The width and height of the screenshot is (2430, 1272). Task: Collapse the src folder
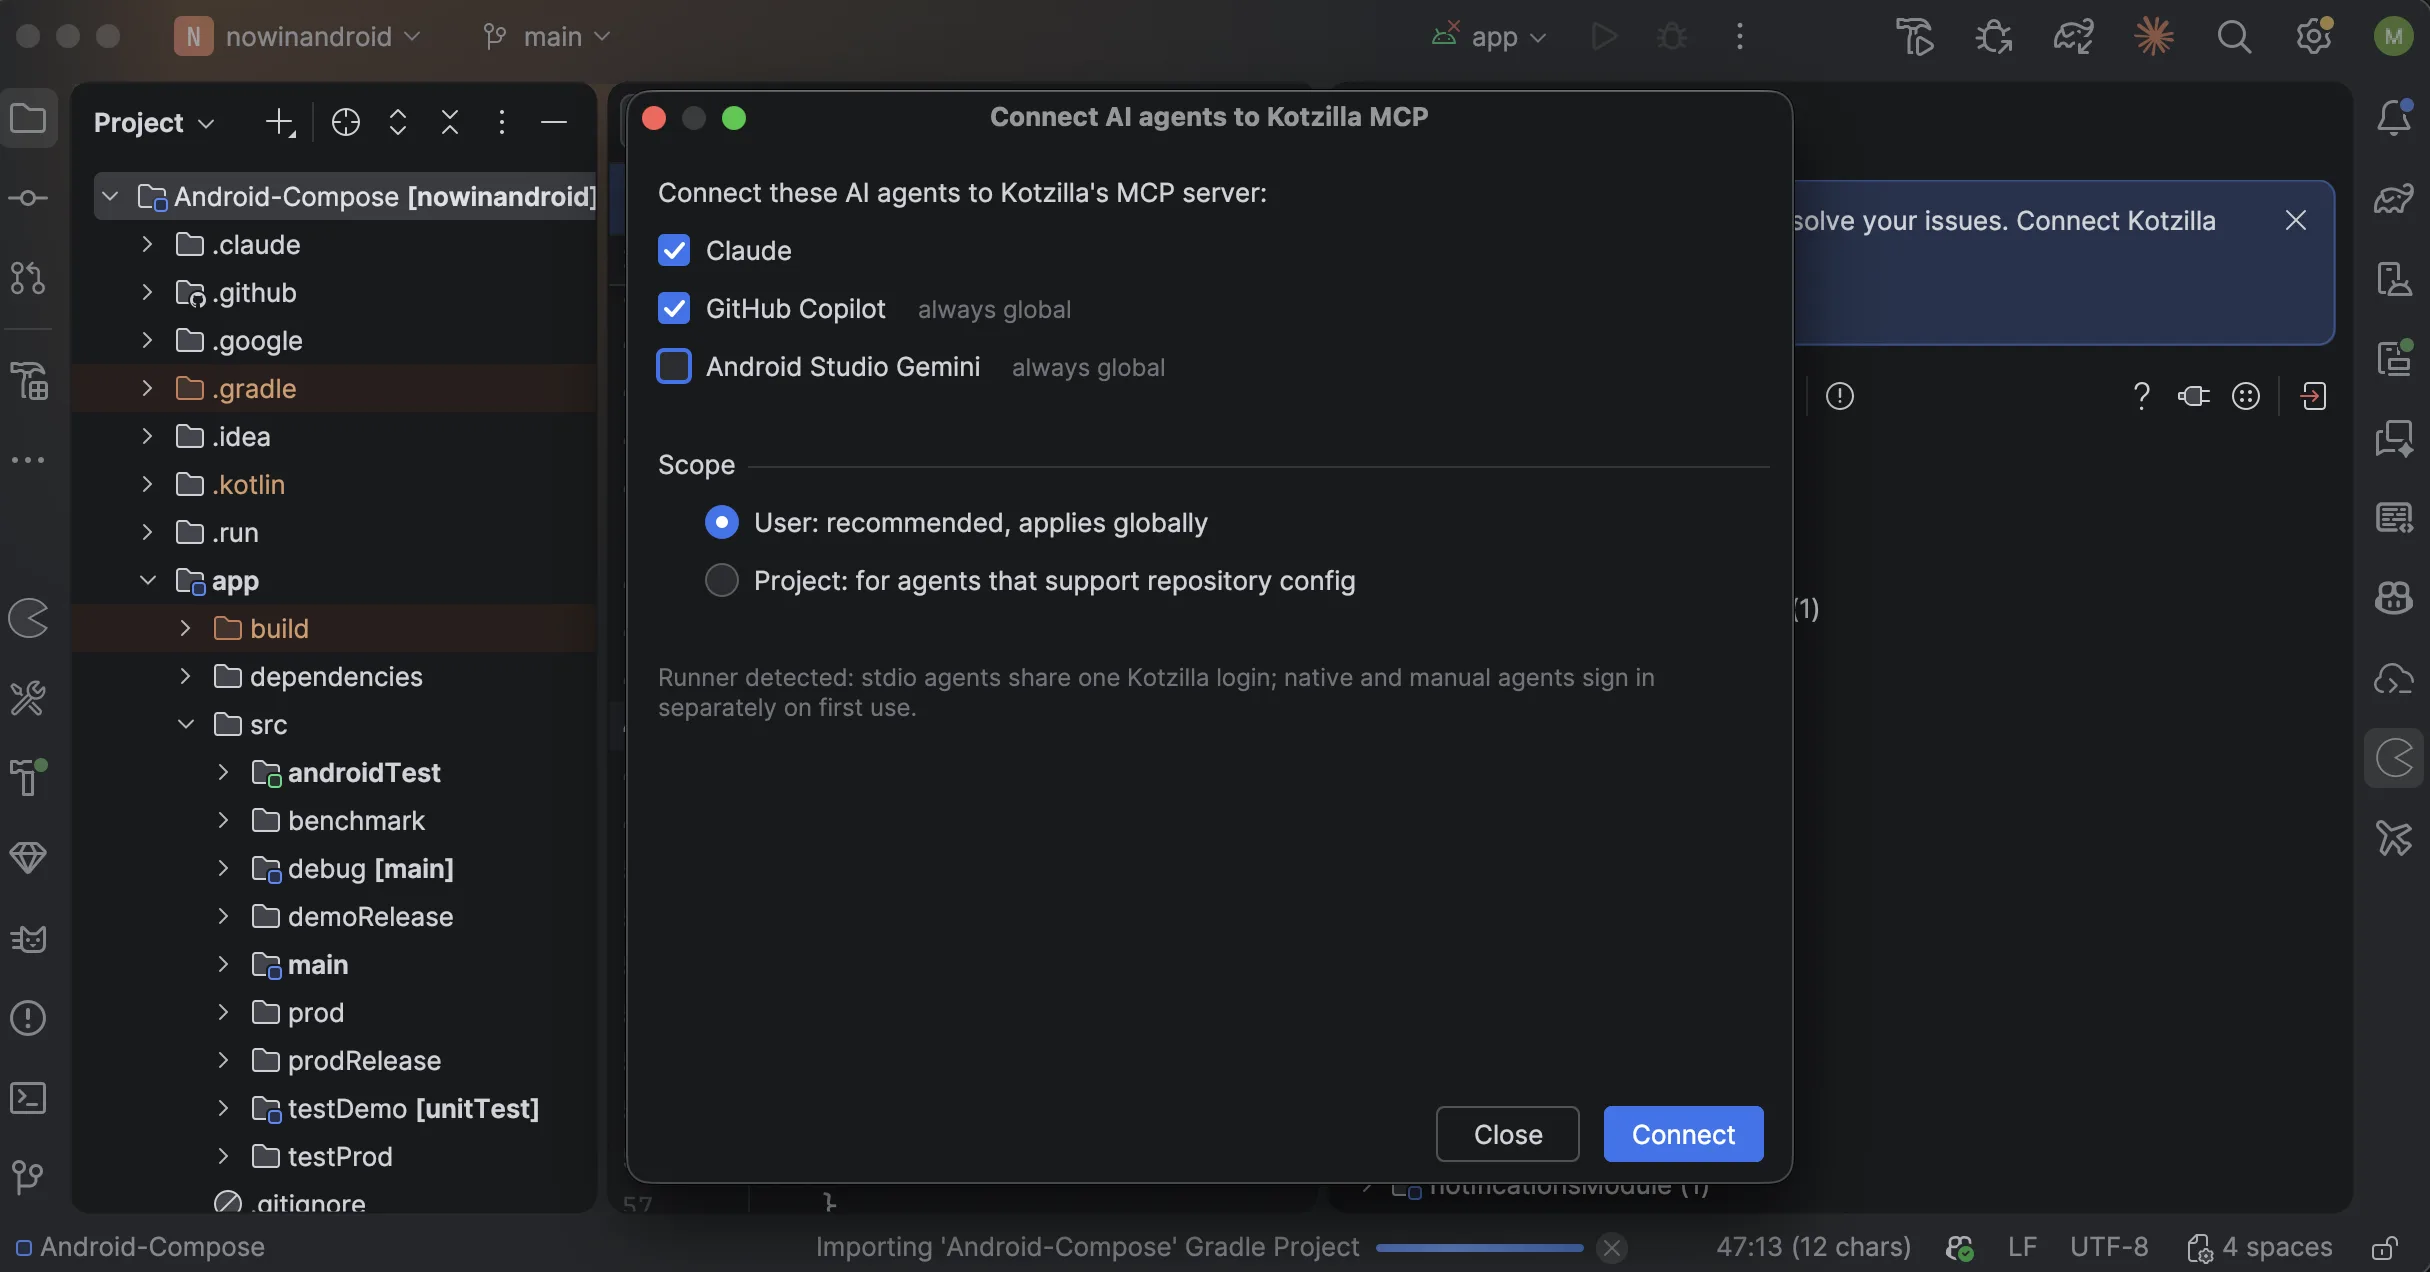tap(185, 724)
